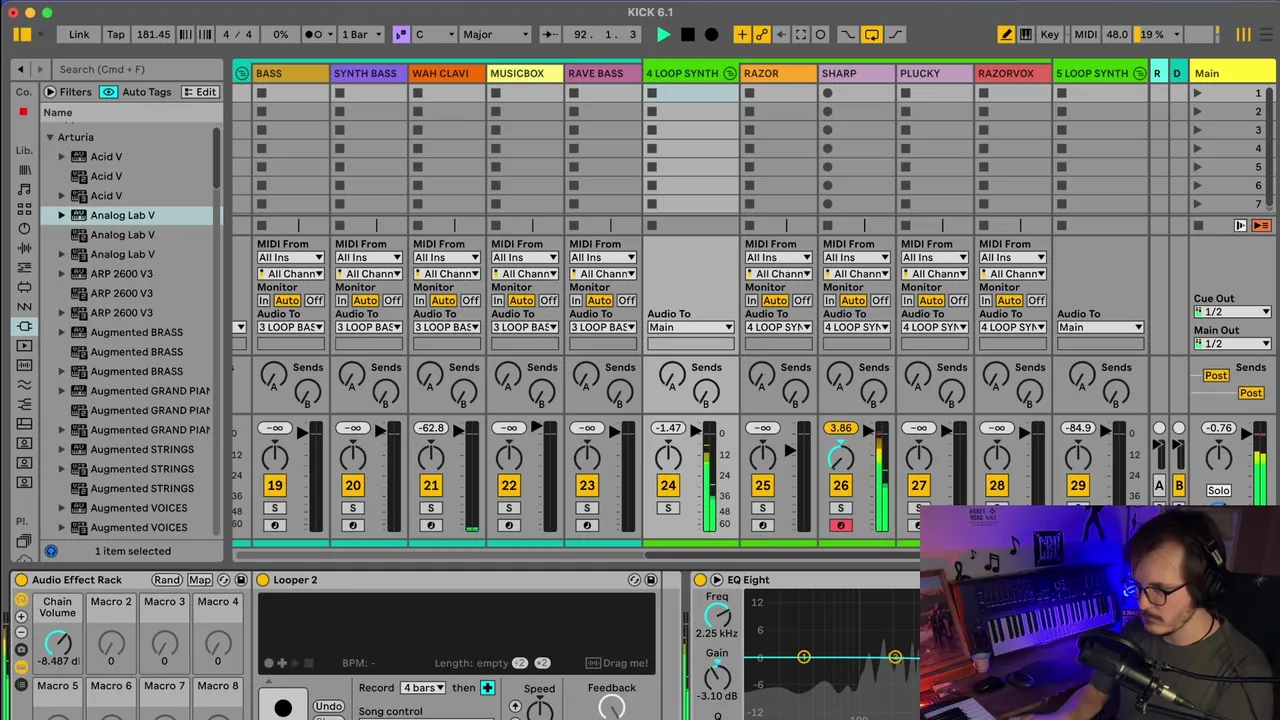Click the Link button
The width and height of the screenshot is (1280, 720).
79,34
